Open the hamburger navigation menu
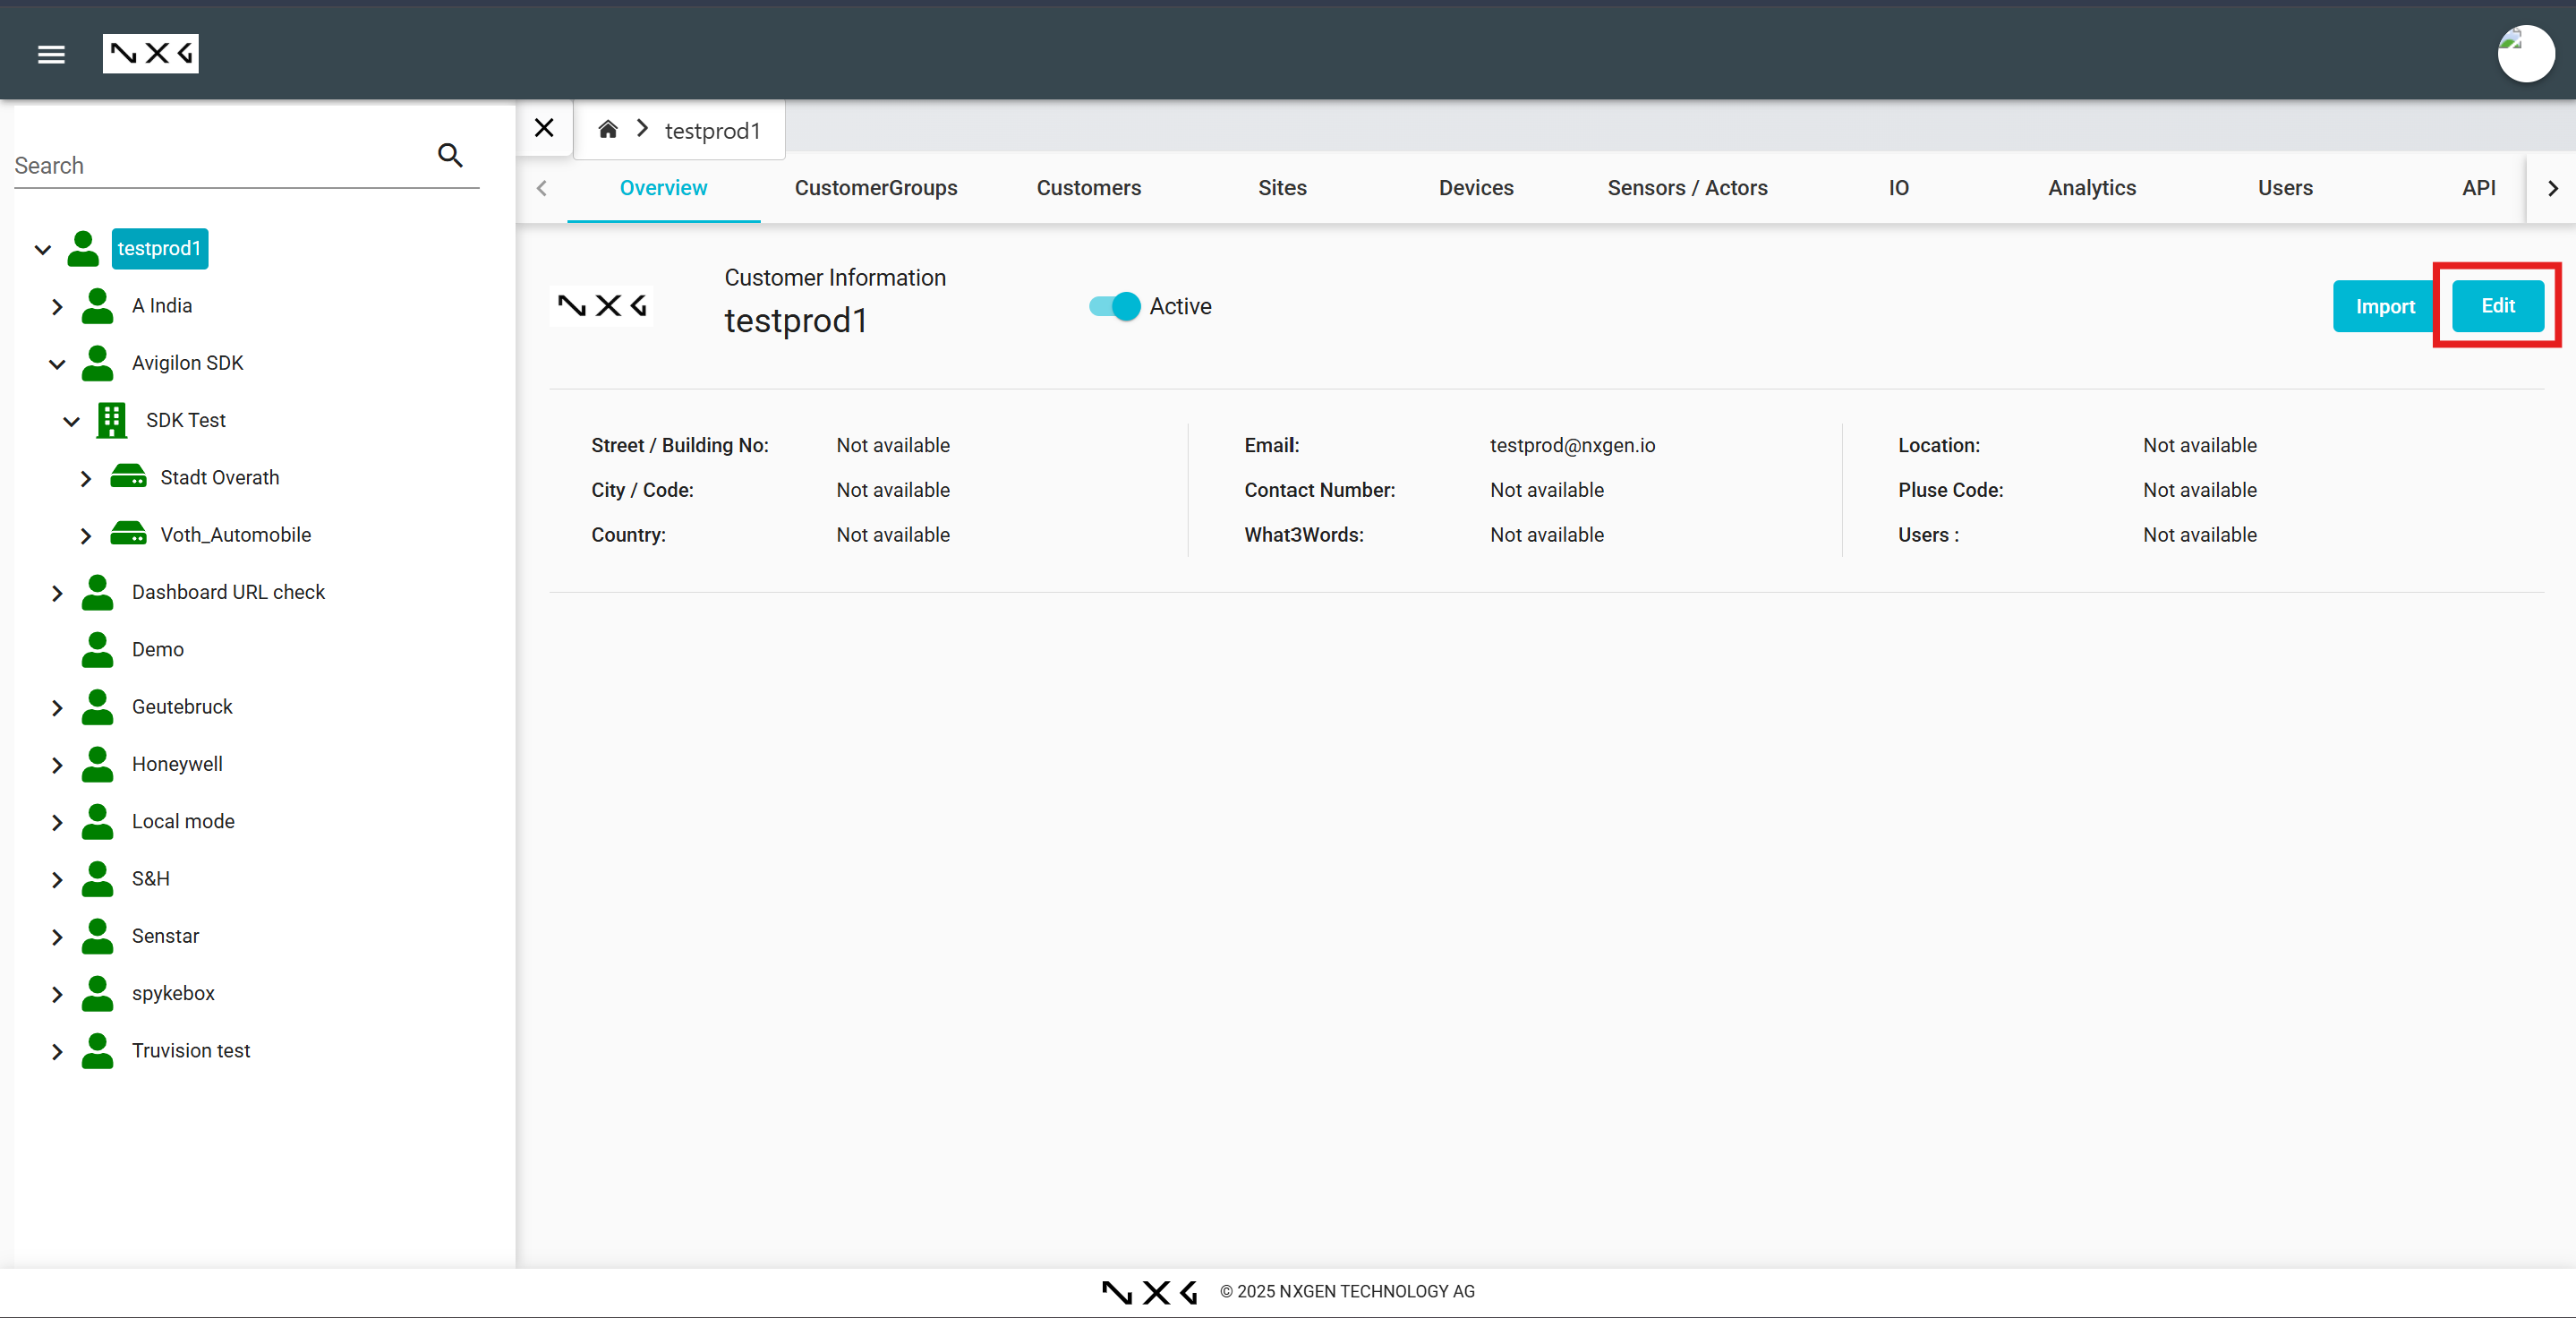Screen dimensions: 2576x1318 (51, 54)
